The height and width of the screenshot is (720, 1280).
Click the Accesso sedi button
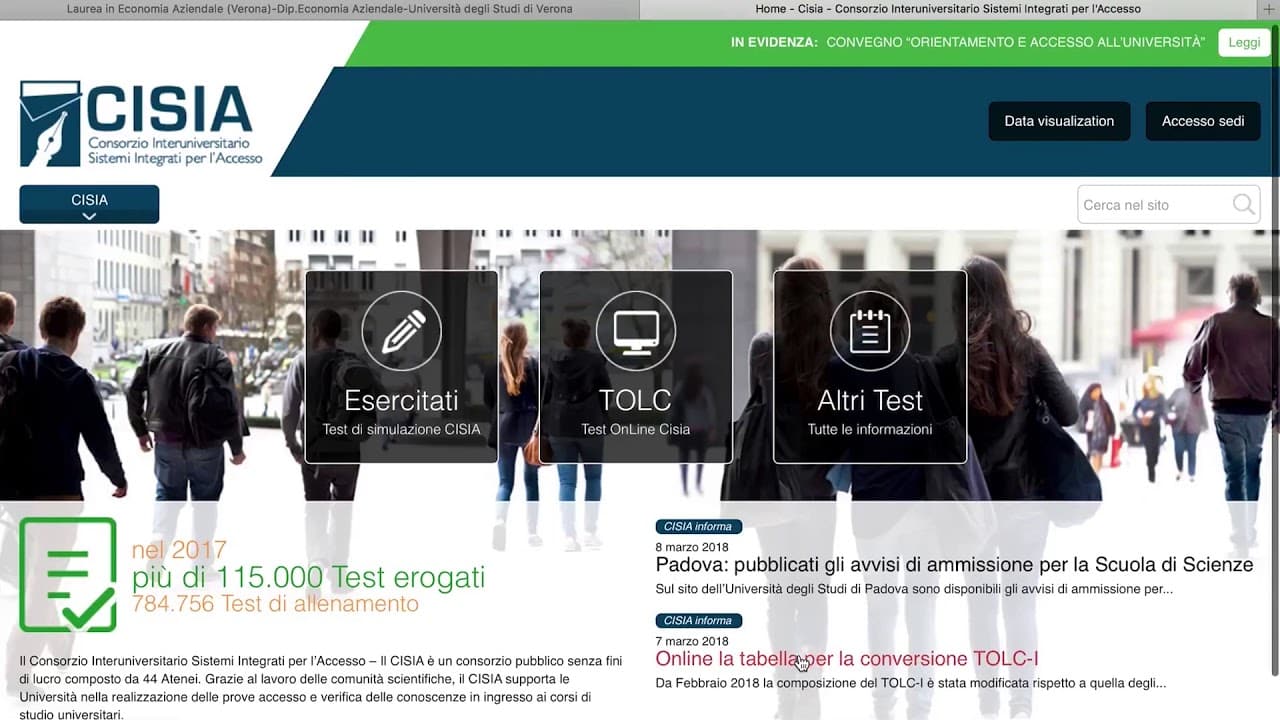click(x=1202, y=121)
